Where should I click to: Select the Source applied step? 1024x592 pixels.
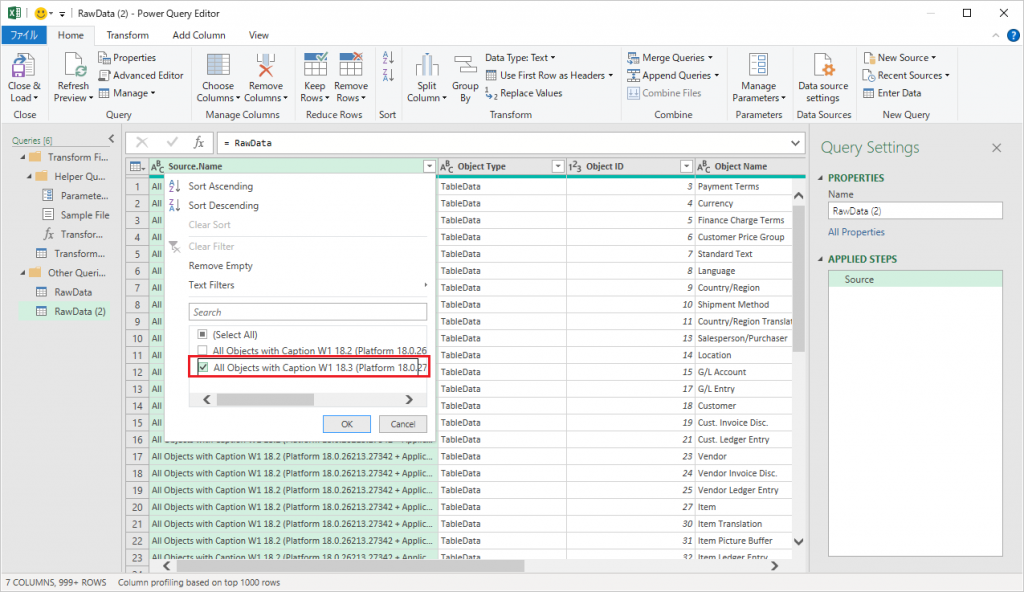coord(915,280)
